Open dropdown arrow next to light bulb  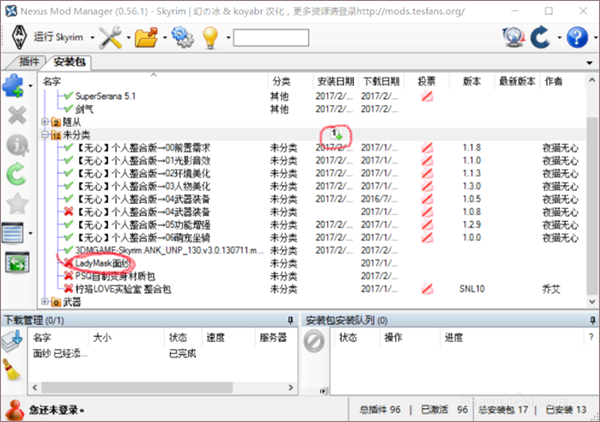click(x=228, y=37)
